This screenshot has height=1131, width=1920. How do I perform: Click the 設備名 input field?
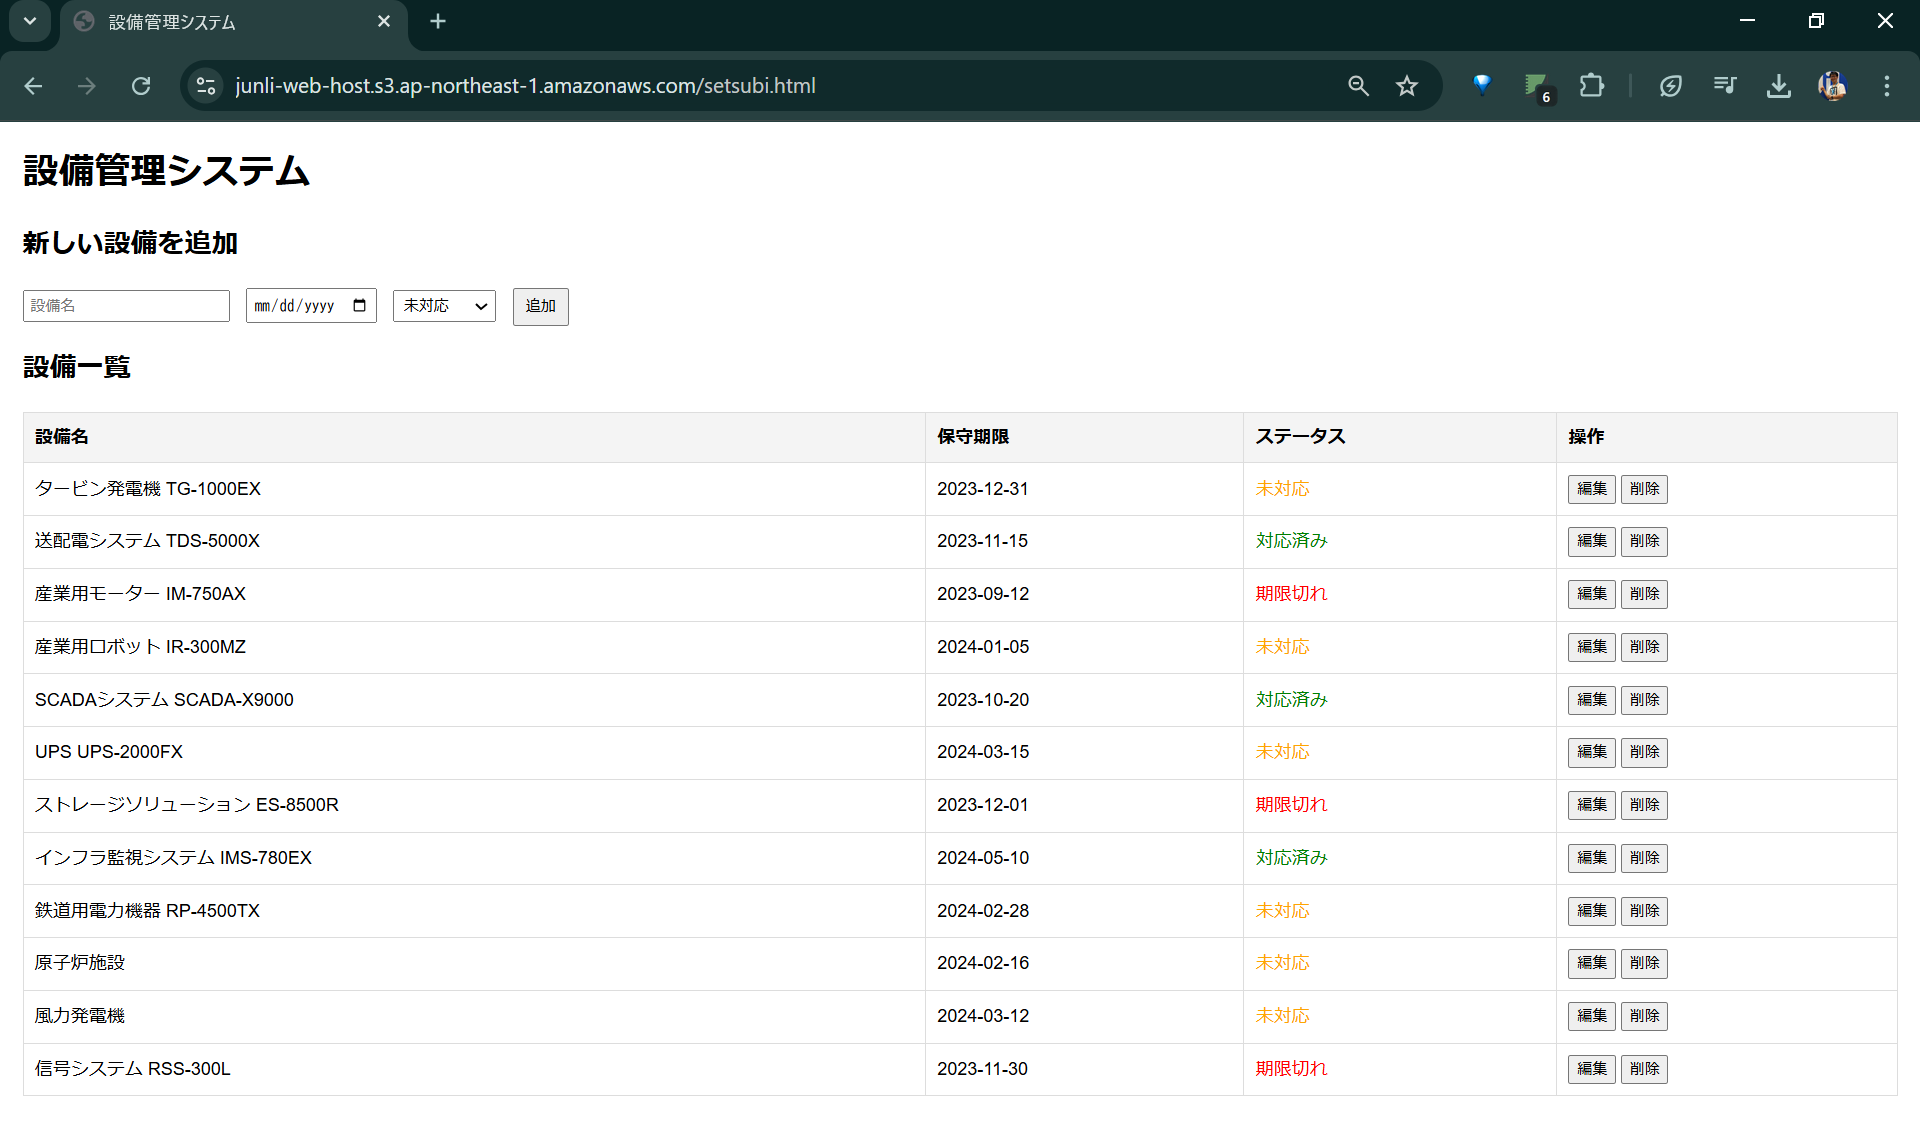[x=126, y=306]
